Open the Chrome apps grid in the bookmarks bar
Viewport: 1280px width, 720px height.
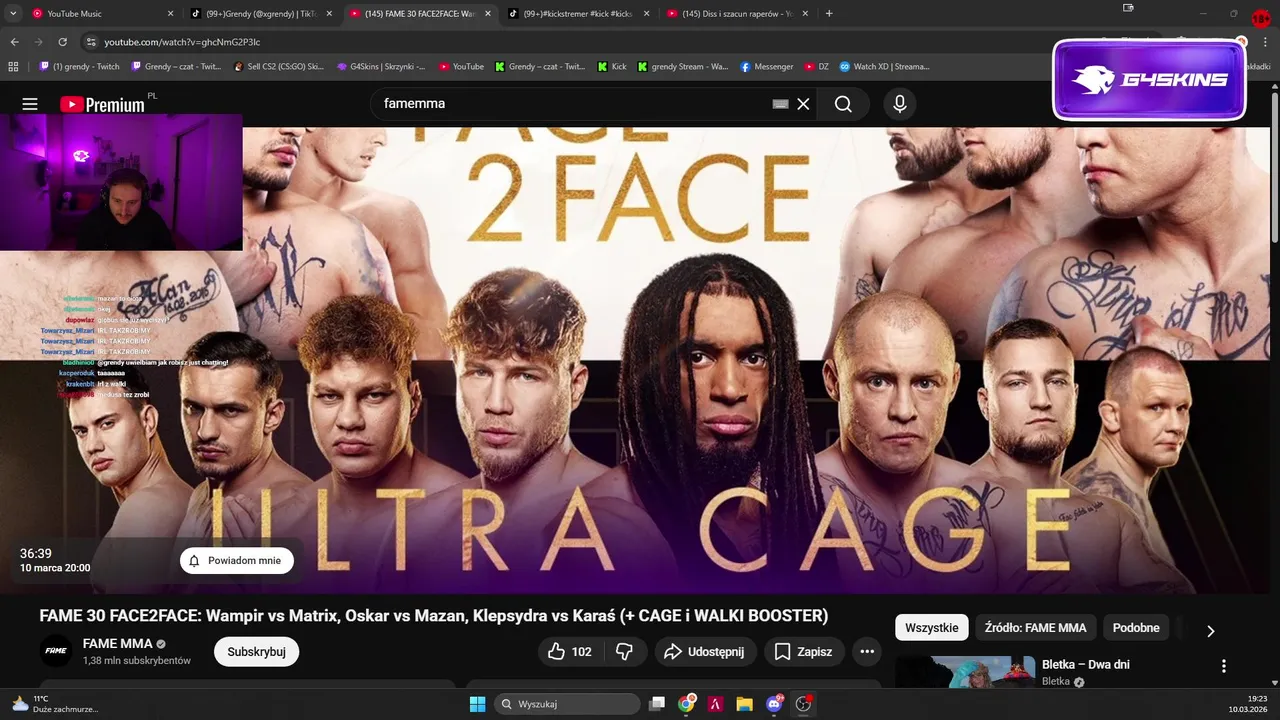tap(13, 67)
